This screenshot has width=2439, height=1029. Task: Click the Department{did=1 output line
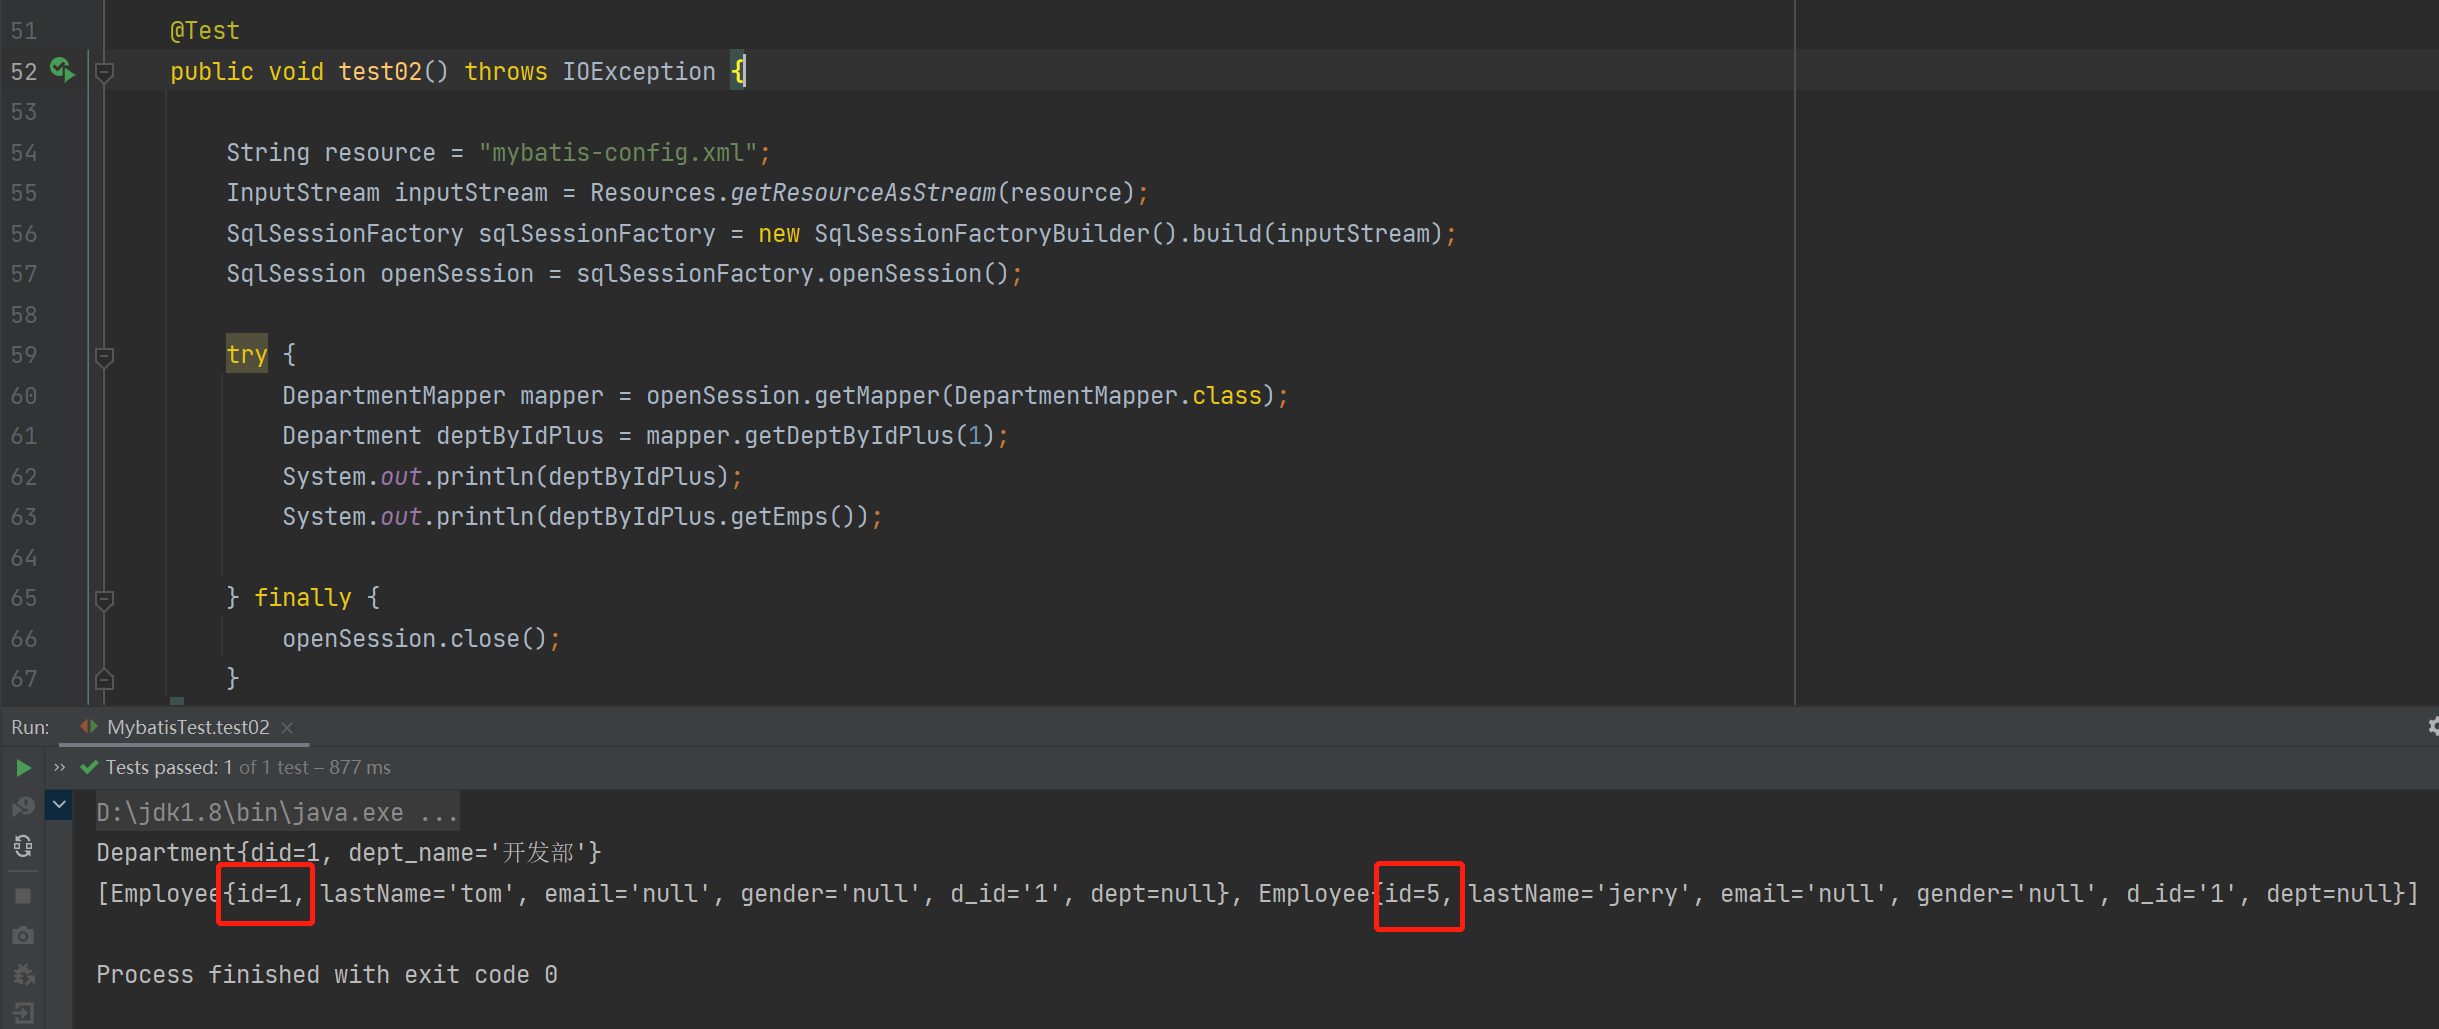tap(349, 853)
